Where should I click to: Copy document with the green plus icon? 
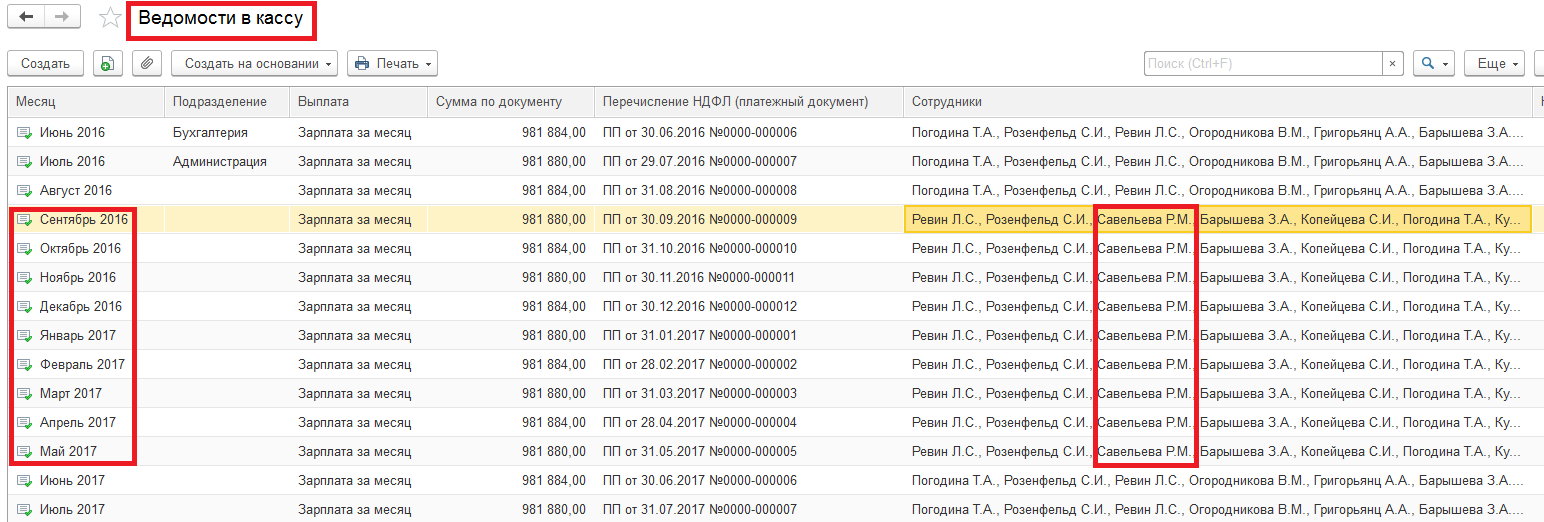click(x=108, y=63)
